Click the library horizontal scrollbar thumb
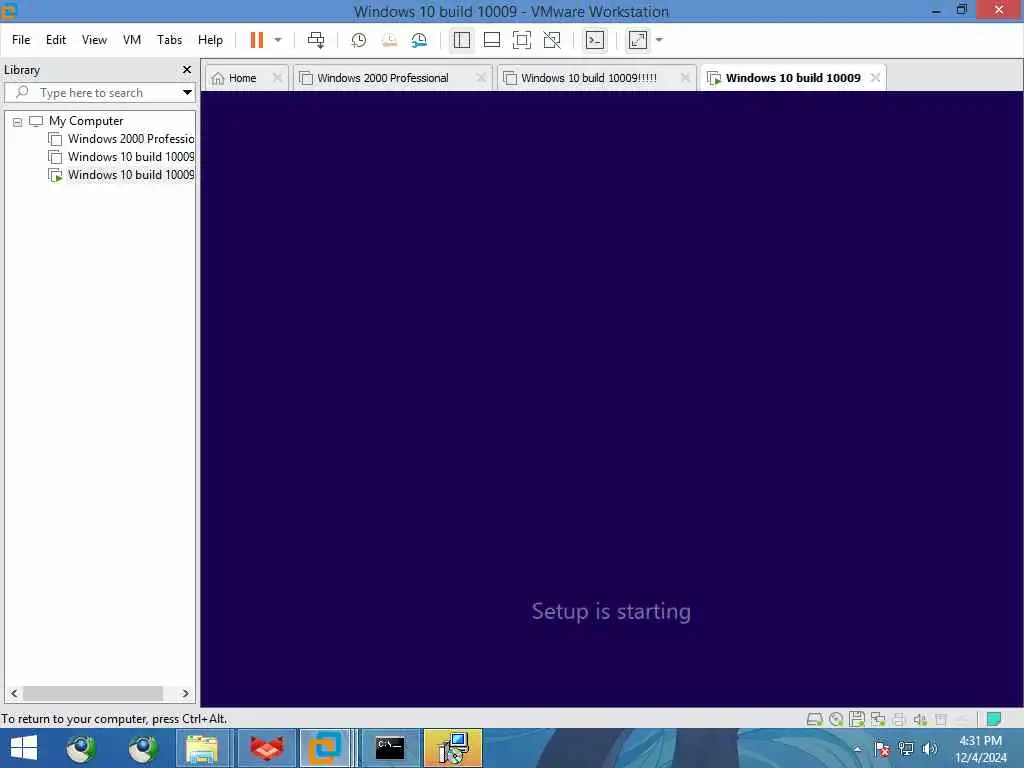This screenshot has height=768, width=1024. pos(93,694)
